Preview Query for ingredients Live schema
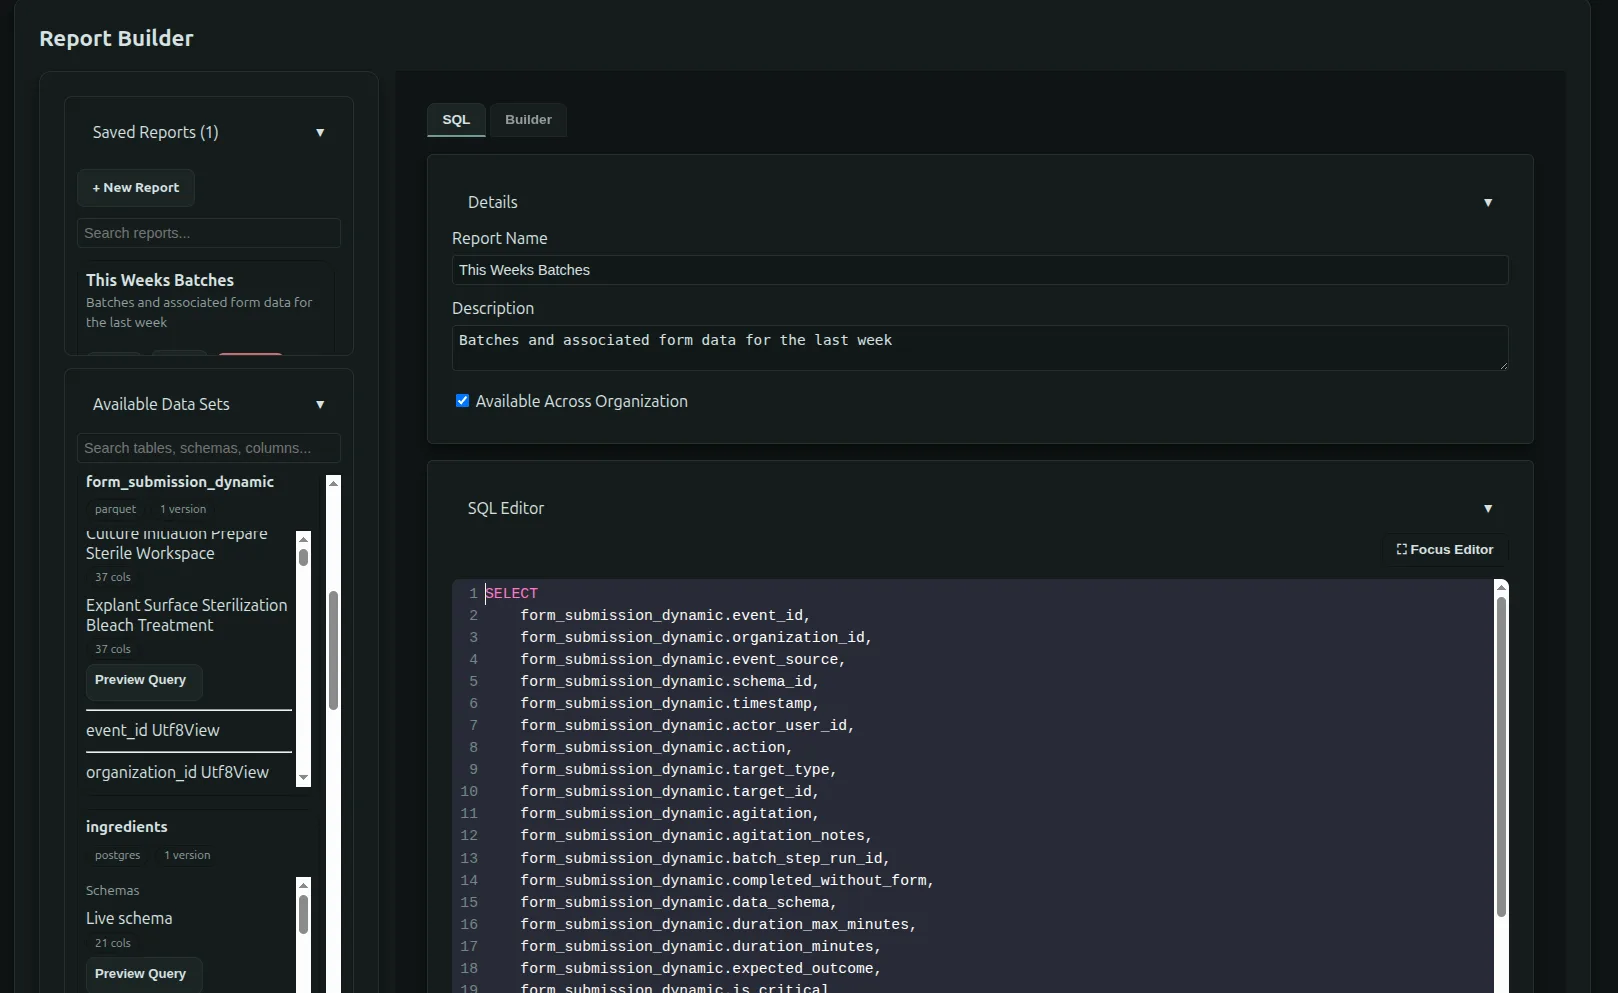The width and height of the screenshot is (1618, 993). [x=144, y=974]
